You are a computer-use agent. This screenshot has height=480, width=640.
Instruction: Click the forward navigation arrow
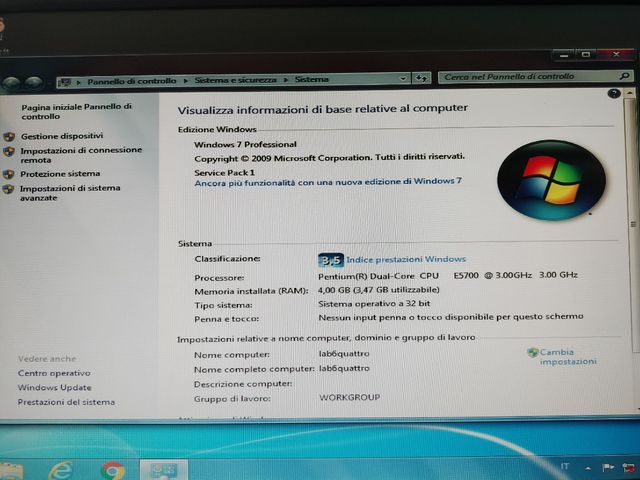point(35,81)
